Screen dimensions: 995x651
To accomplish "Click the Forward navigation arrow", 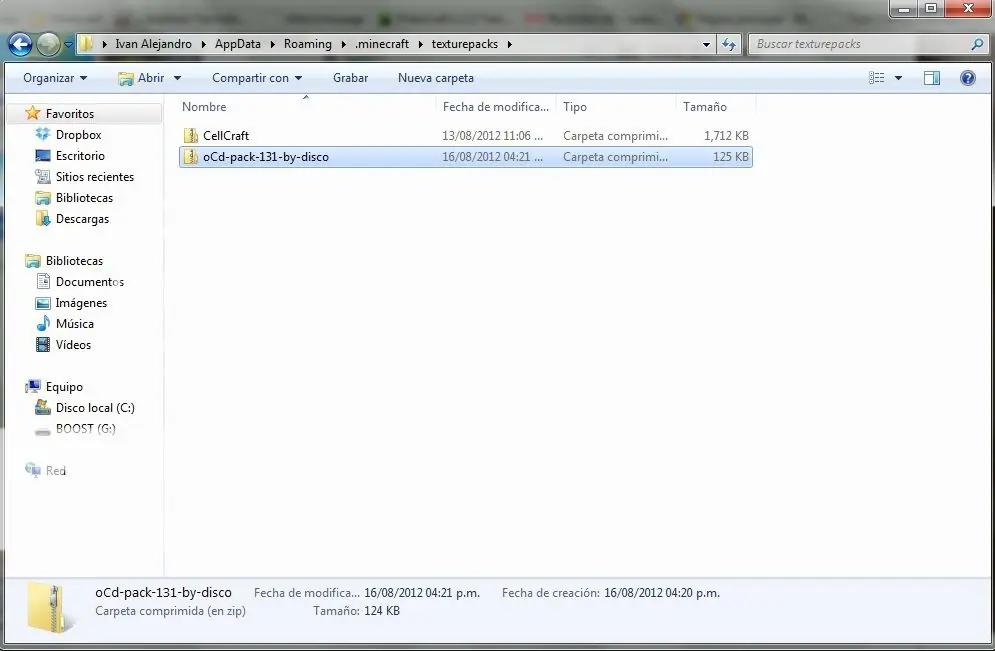I will (48, 44).
